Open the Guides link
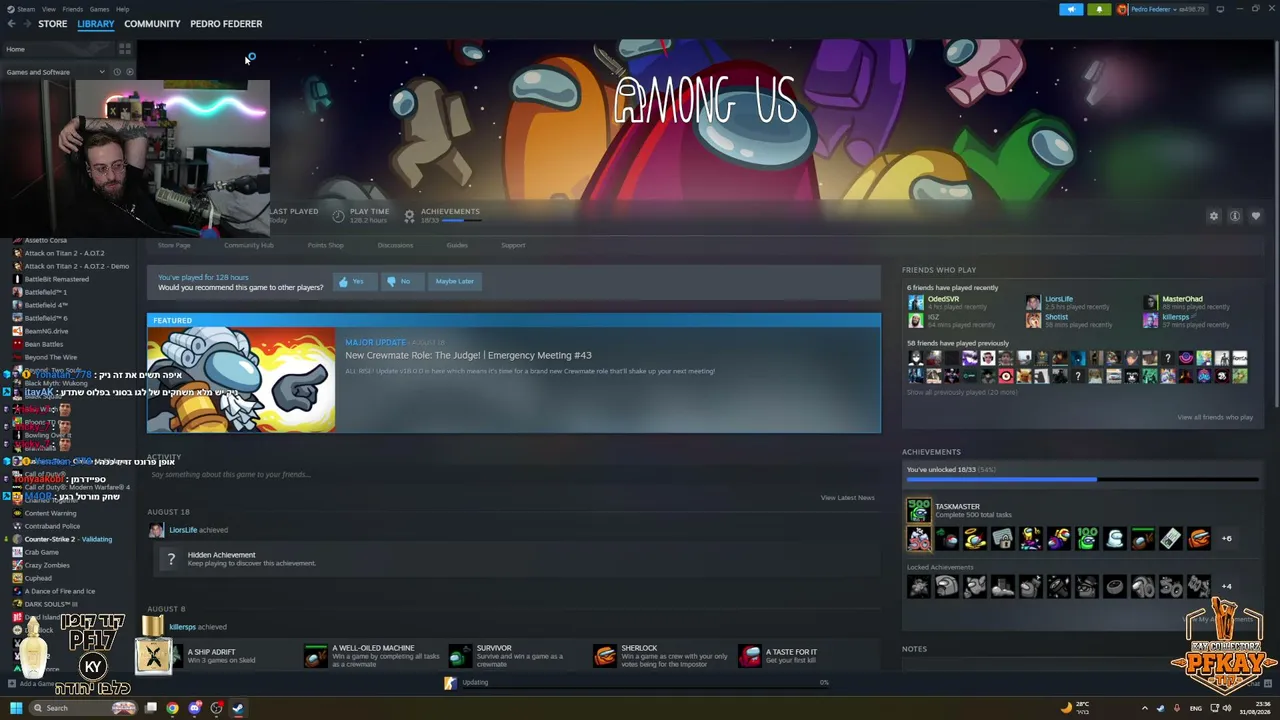The height and width of the screenshot is (720, 1280). [457, 245]
